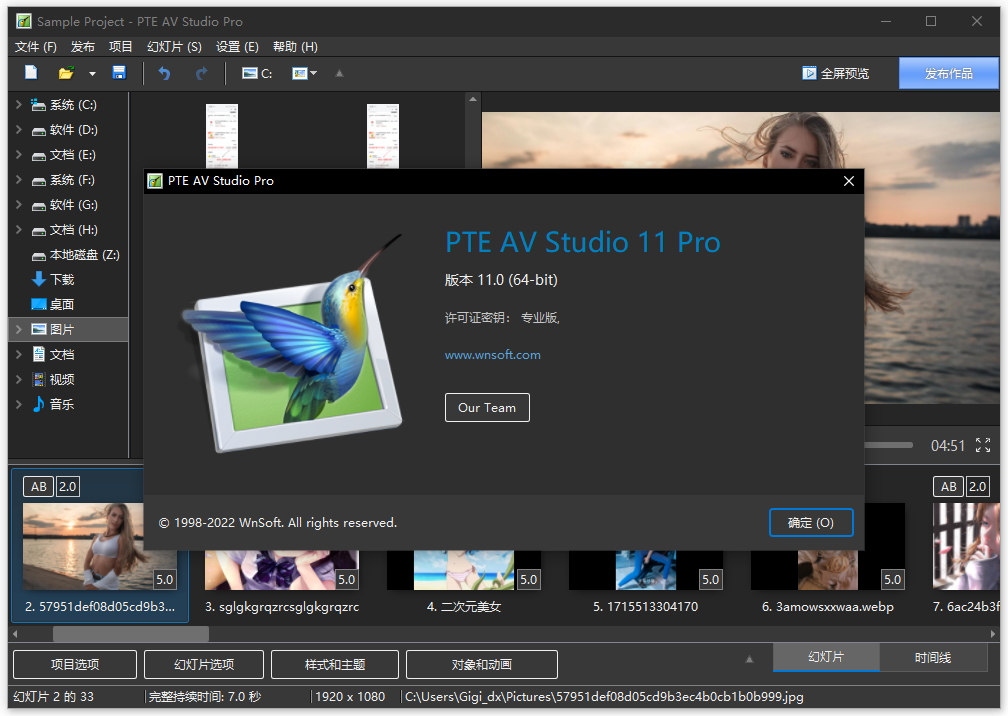Click the Our Team button
1008x716 pixels.
pyautogui.click(x=487, y=407)
